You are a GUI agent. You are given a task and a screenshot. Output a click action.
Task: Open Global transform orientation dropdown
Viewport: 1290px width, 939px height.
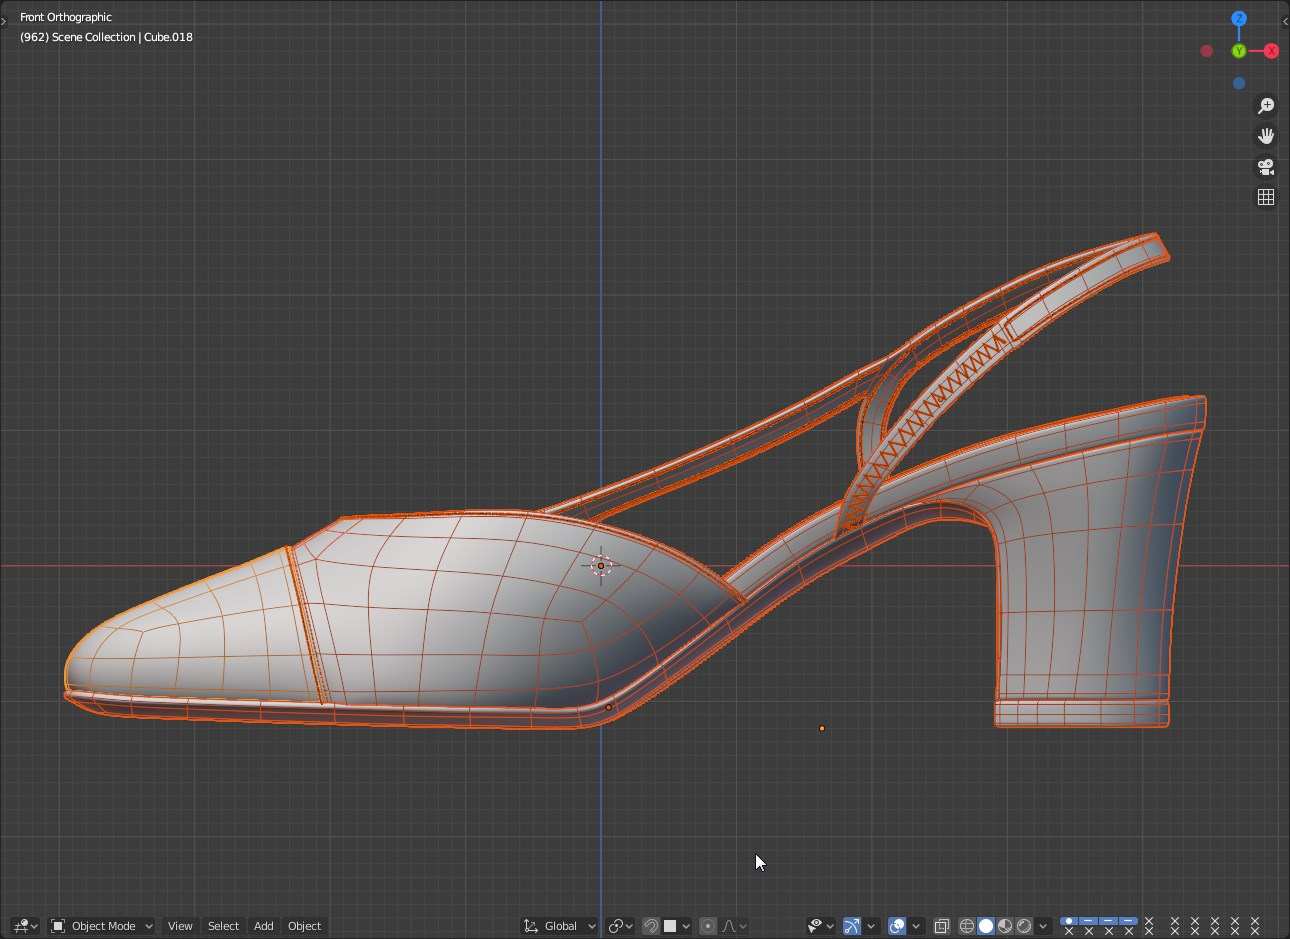pos(560,926)
